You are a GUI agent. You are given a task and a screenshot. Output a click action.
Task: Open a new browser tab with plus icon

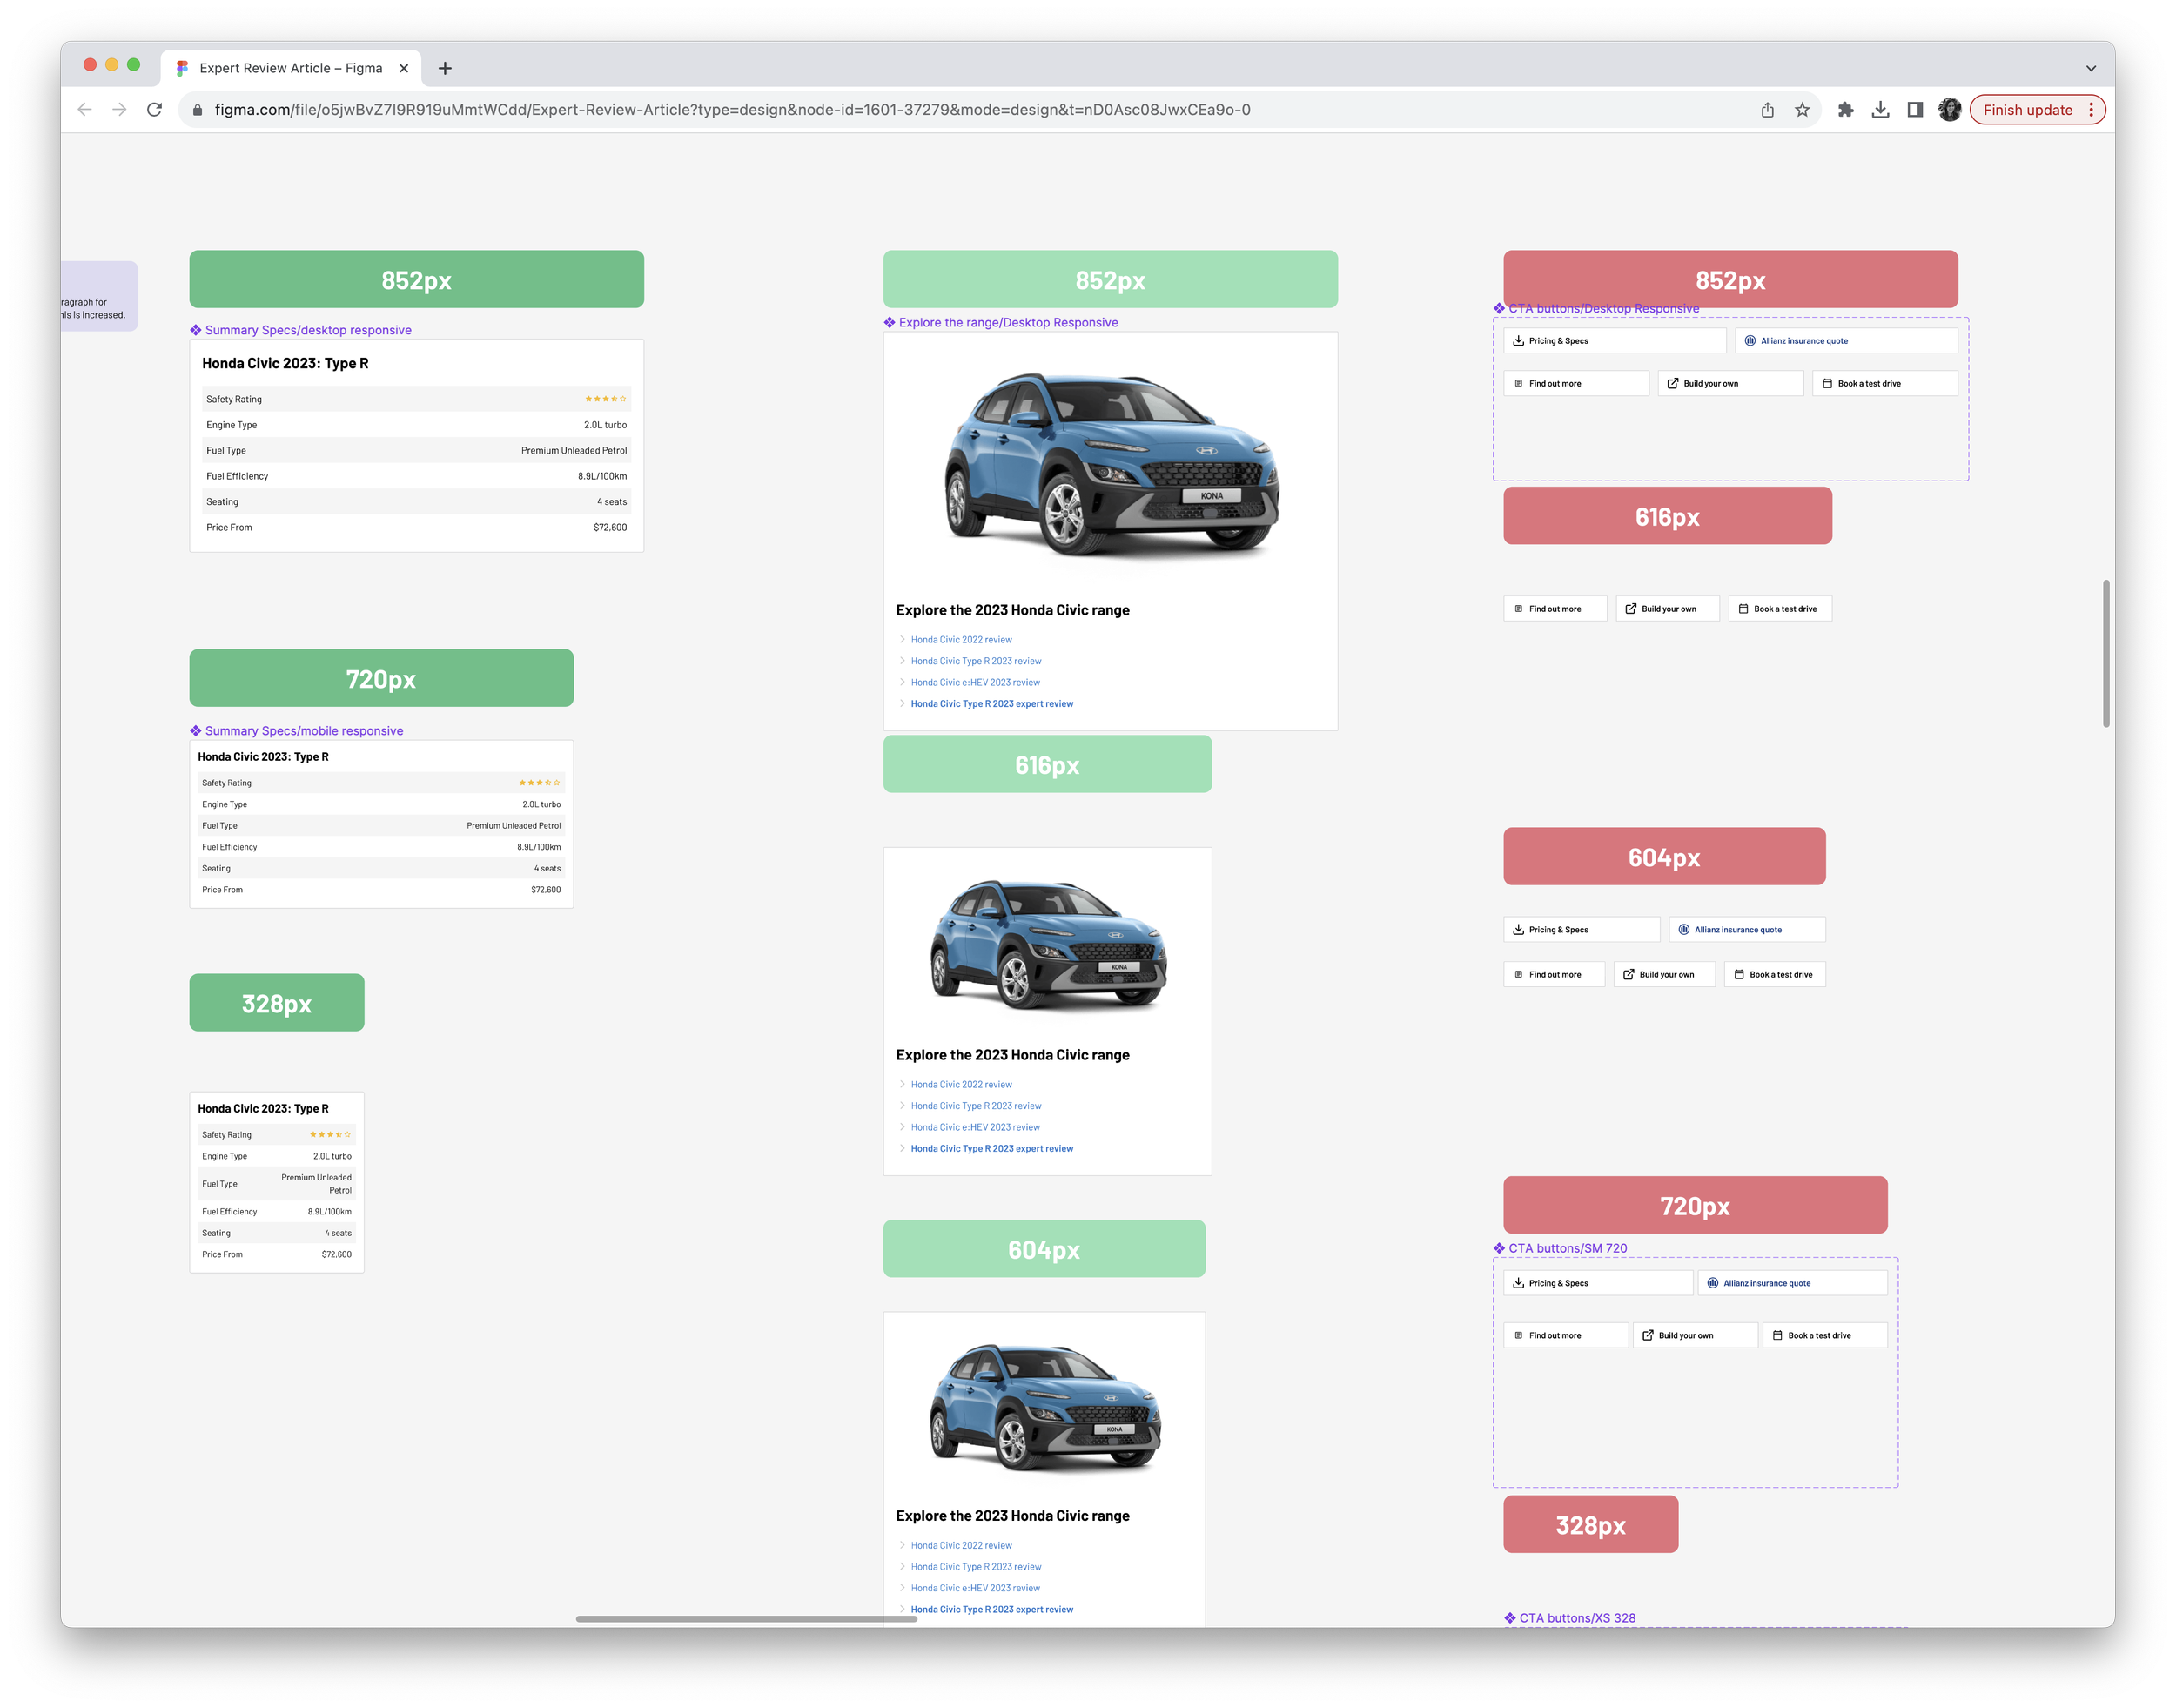[445, 68]
